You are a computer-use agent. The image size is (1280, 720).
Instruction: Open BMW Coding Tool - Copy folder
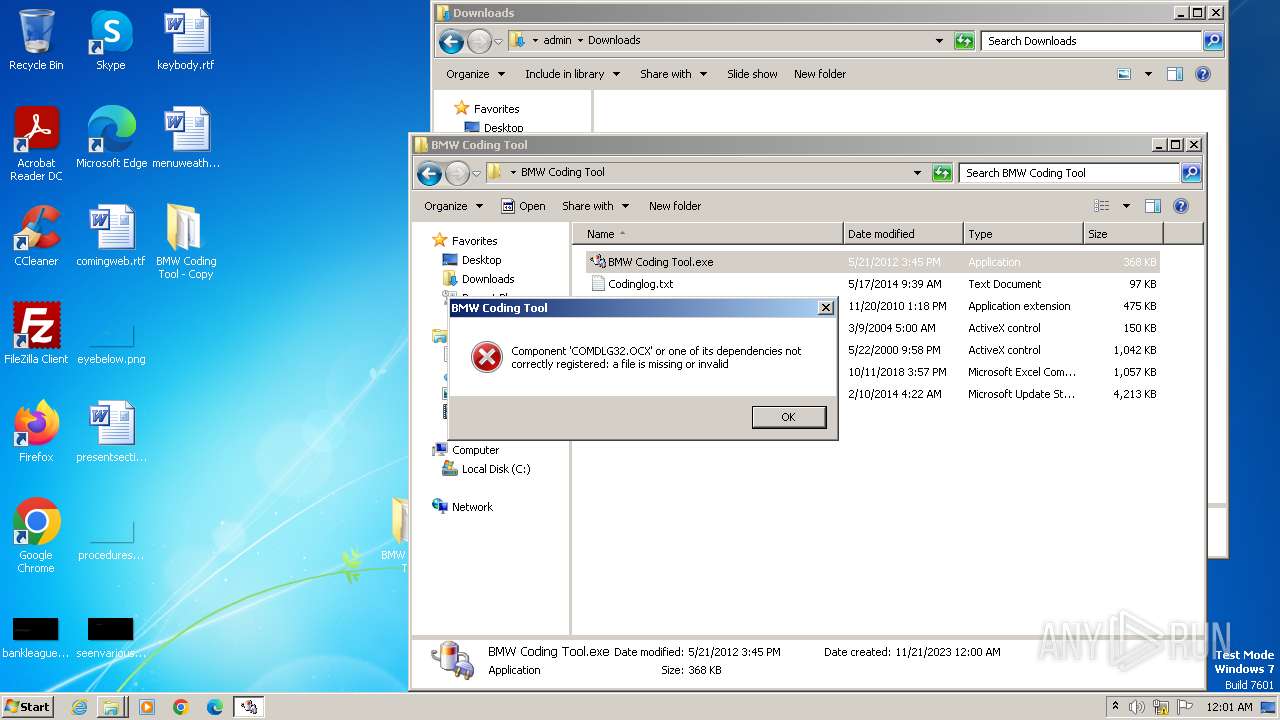point(186,242)
